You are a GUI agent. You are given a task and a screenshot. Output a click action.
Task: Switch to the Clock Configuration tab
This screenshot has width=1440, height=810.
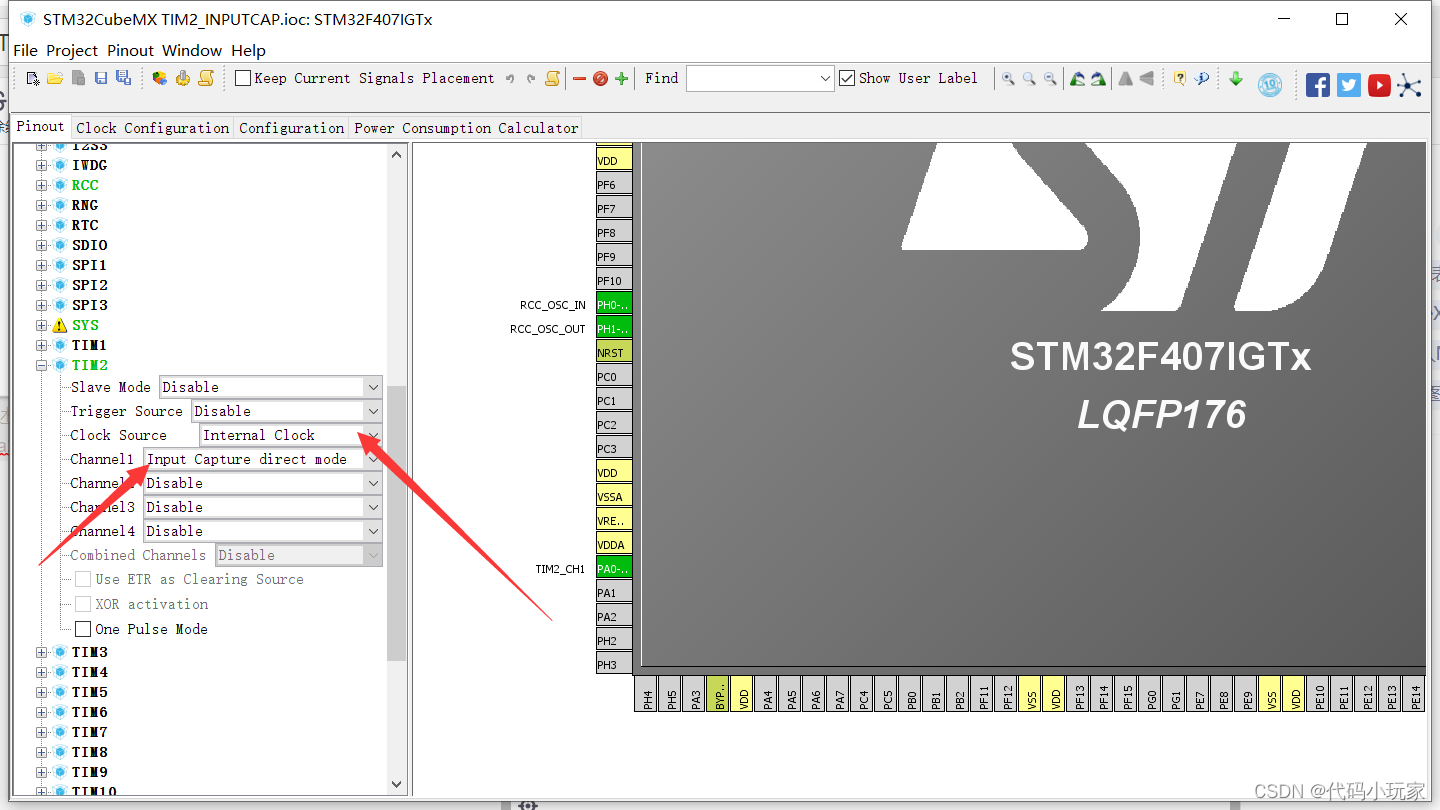pos(152,128)
